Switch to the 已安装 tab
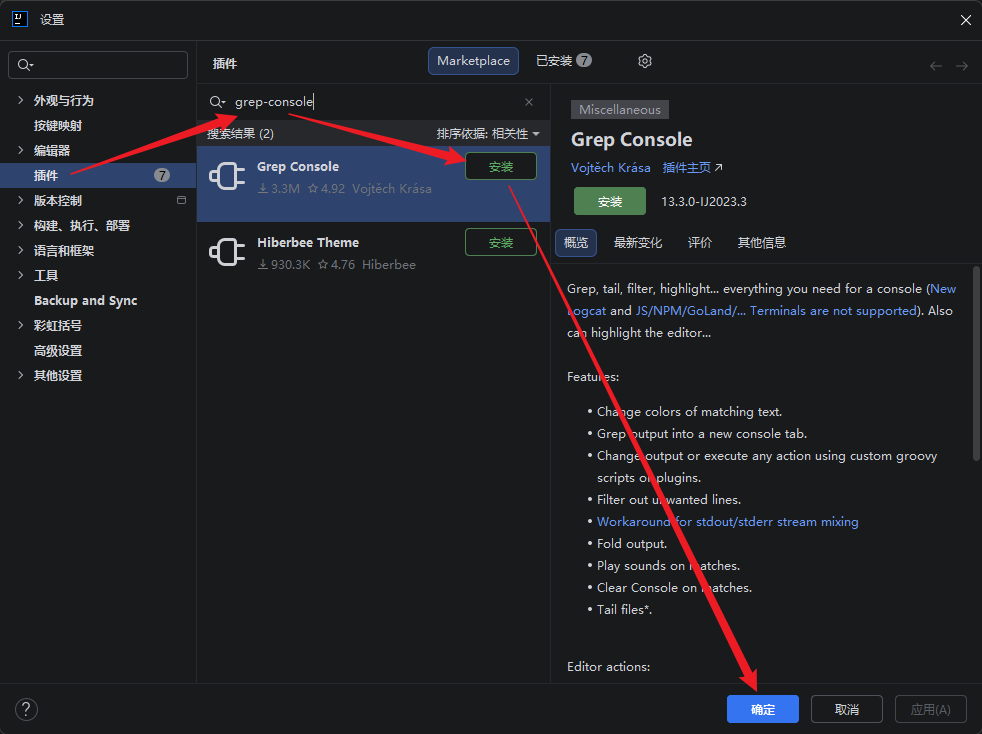This screenshot has width=982, height=734. (x=563, y=61)
